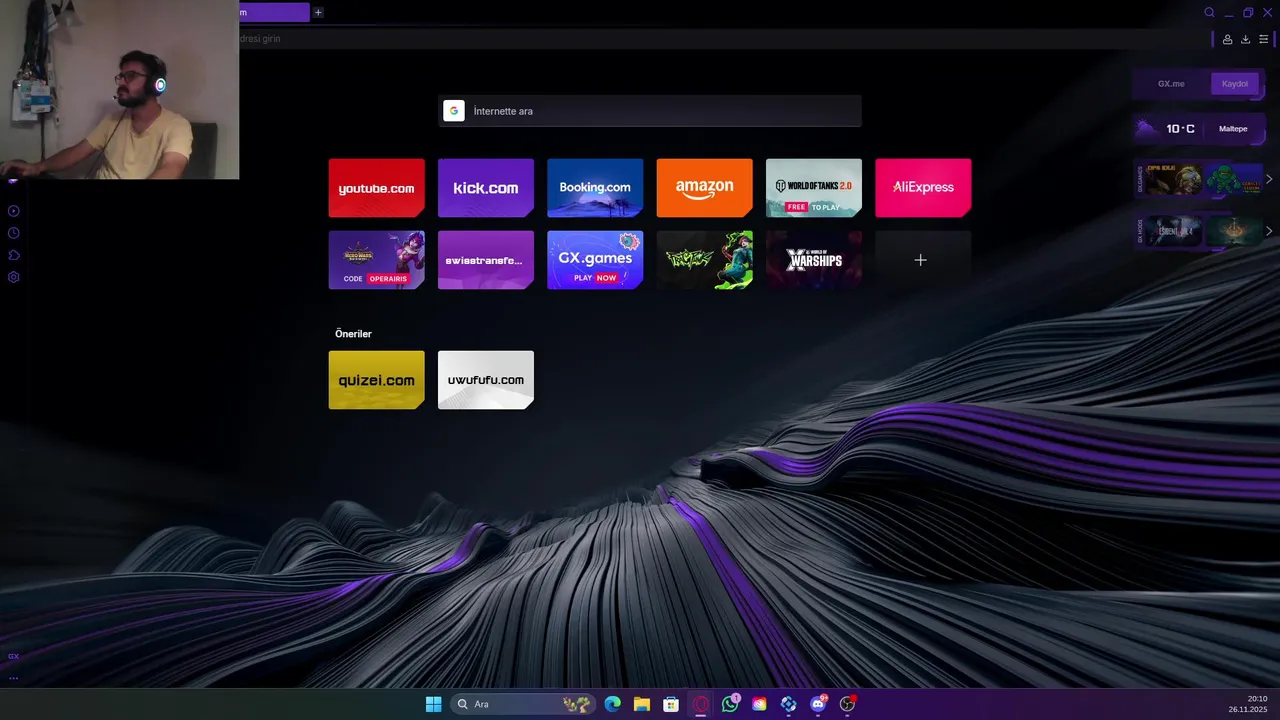The width and height of the screenshot is (1280, 720).
Task: Open the GX.games Play Now tile
Action: click(x=595, y=260)
